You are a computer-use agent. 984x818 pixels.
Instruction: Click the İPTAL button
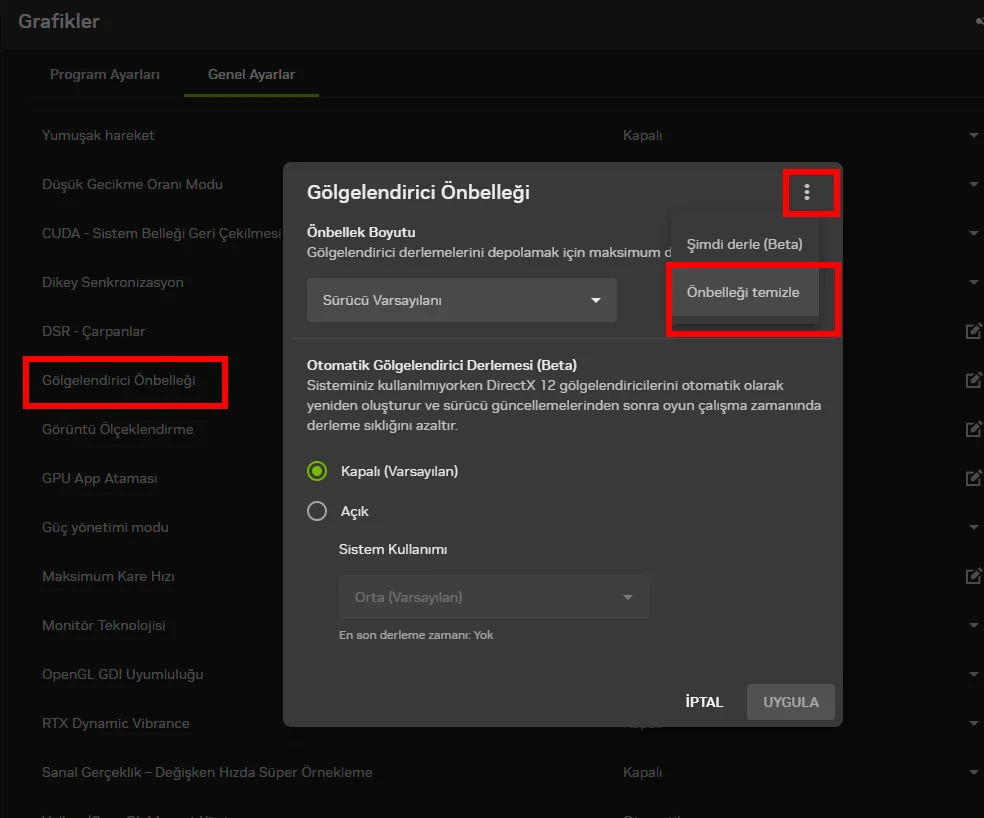coord(704,702)
